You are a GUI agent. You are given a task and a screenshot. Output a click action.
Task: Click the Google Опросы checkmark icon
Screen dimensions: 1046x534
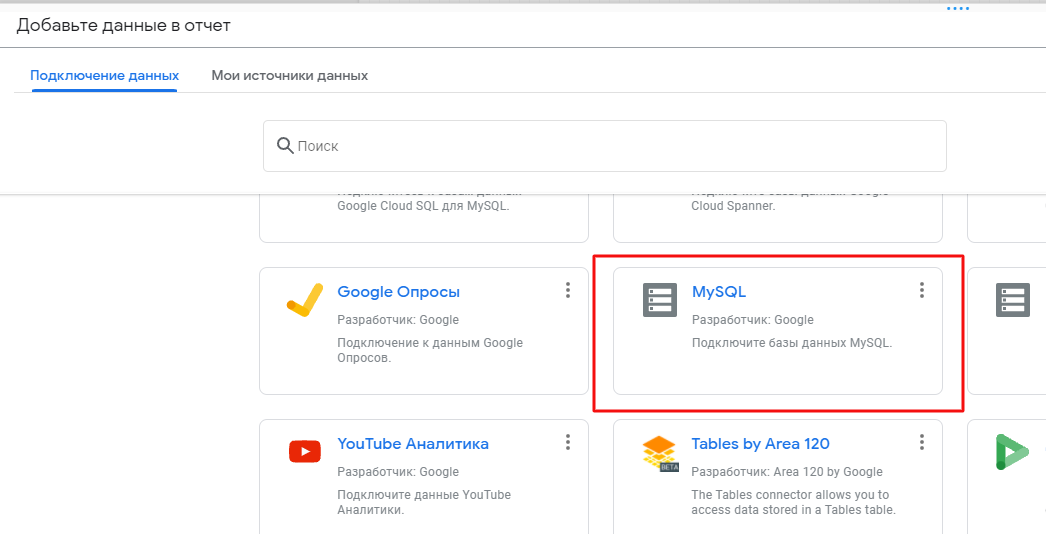coord(305,299)
